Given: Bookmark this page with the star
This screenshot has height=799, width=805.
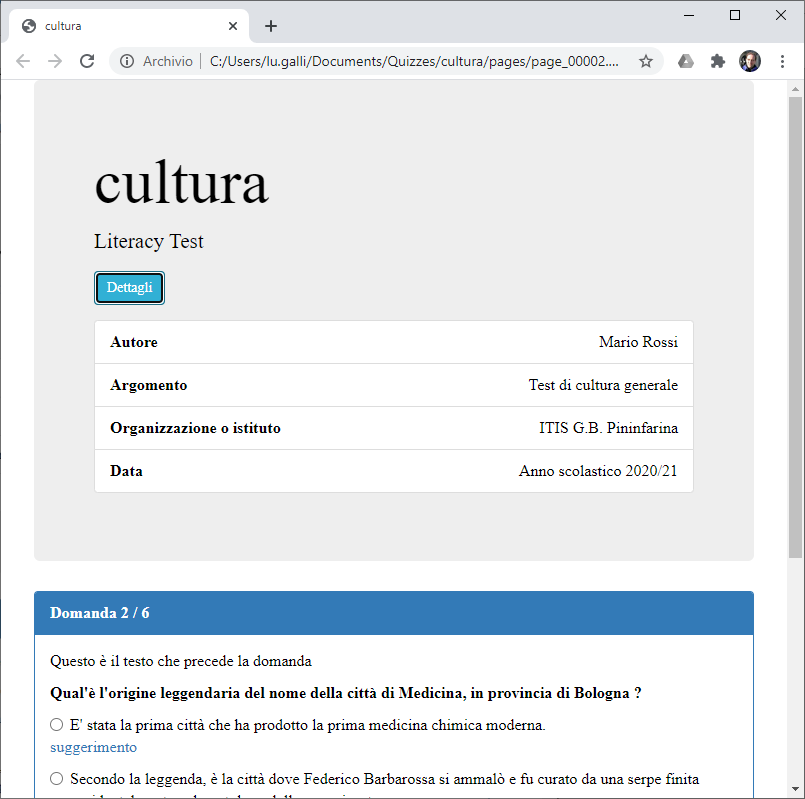Looking at the screenshot, I should [645, 62].
